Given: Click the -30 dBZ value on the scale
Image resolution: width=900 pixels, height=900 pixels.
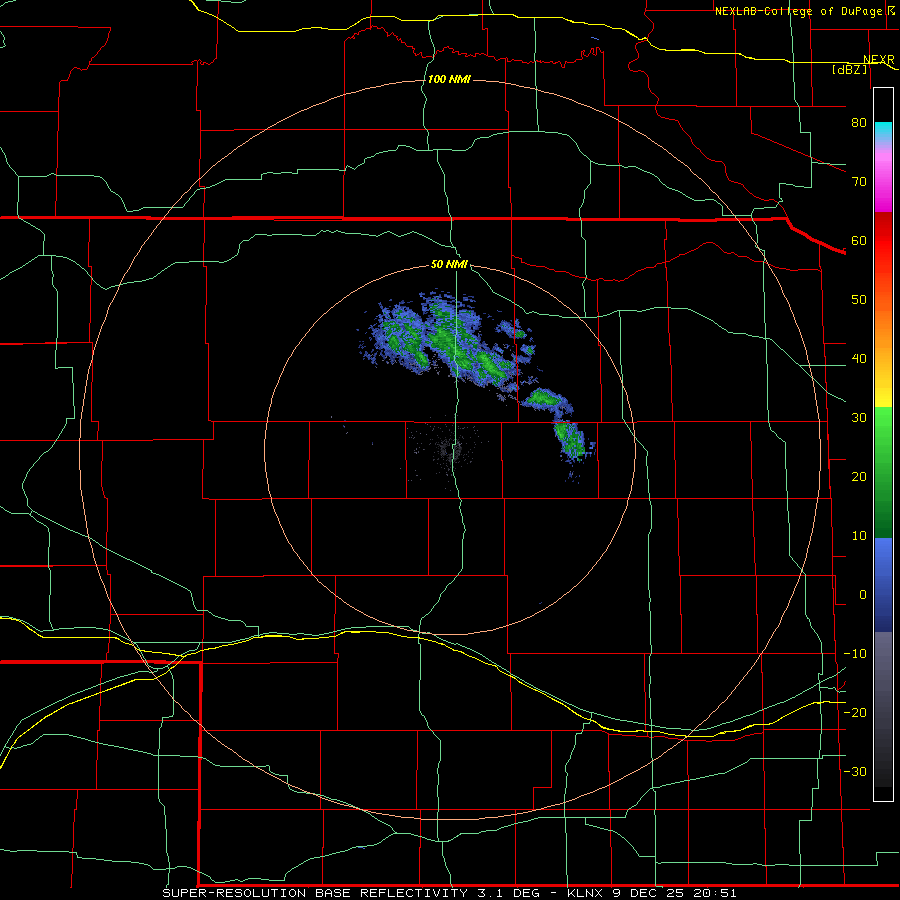Looking at the screenshot, I should point(855,772).
